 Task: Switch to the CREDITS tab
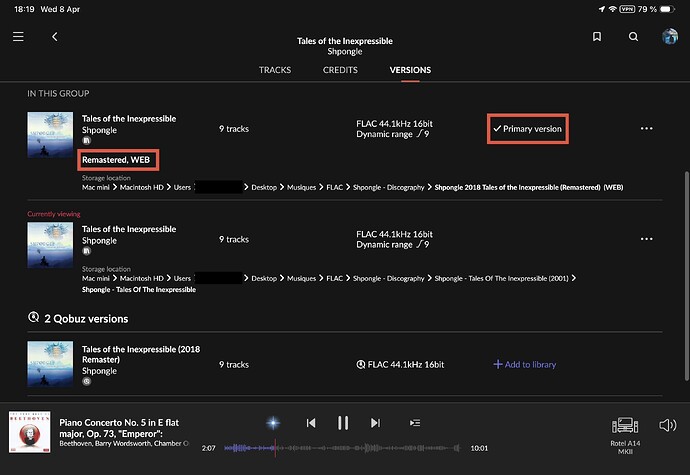pyautogui.click(x=340, y=70)
